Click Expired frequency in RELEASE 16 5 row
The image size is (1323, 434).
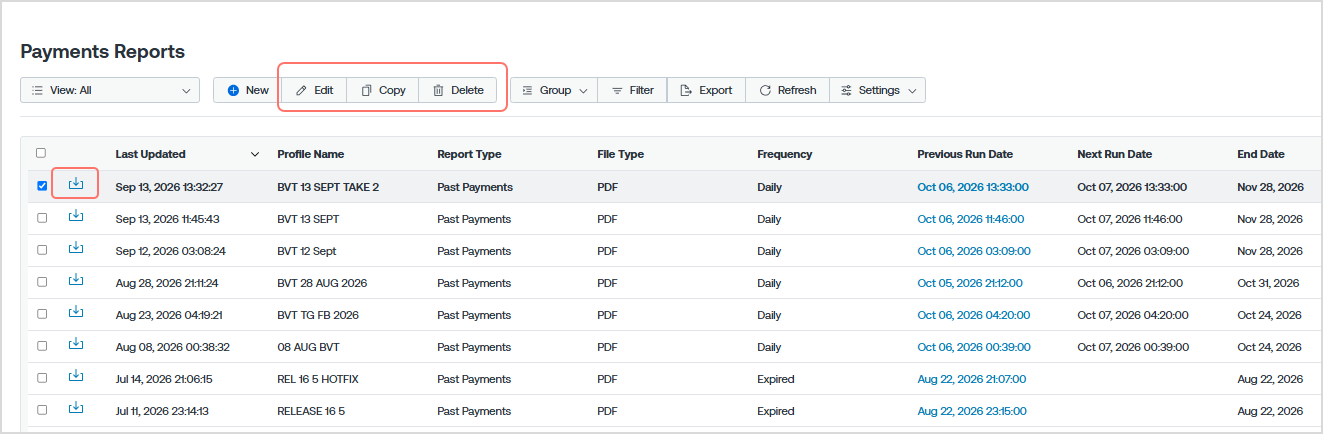click(x=776, y=411)
